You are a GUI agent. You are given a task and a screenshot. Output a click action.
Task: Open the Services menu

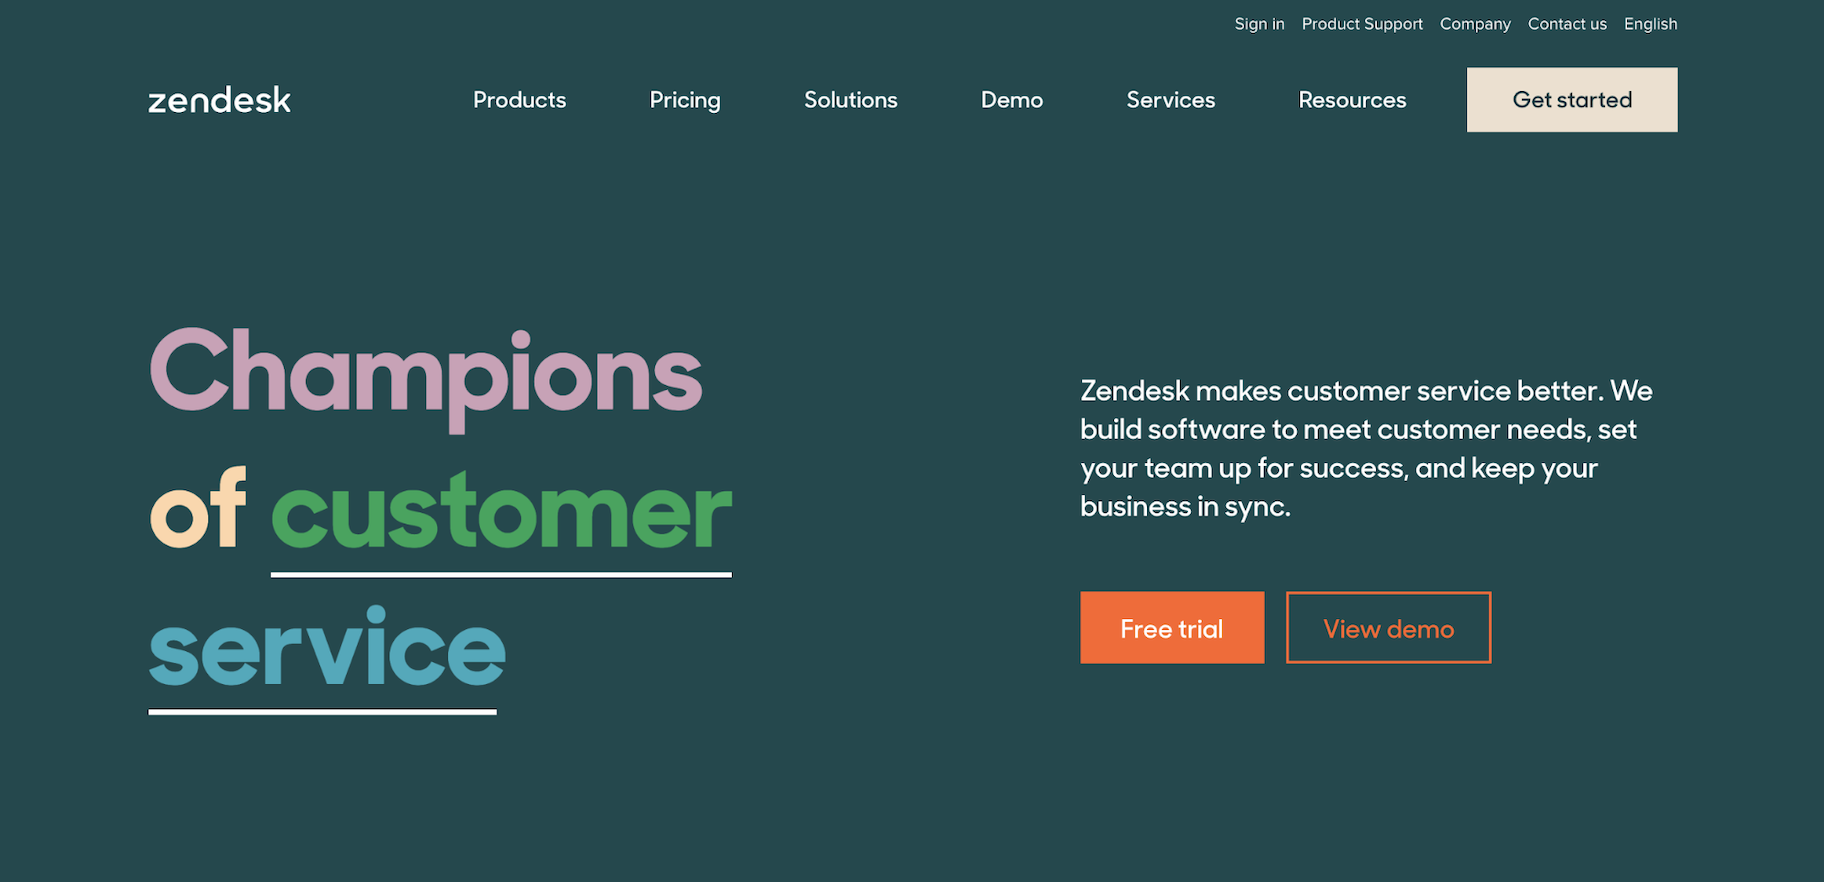1170,100
